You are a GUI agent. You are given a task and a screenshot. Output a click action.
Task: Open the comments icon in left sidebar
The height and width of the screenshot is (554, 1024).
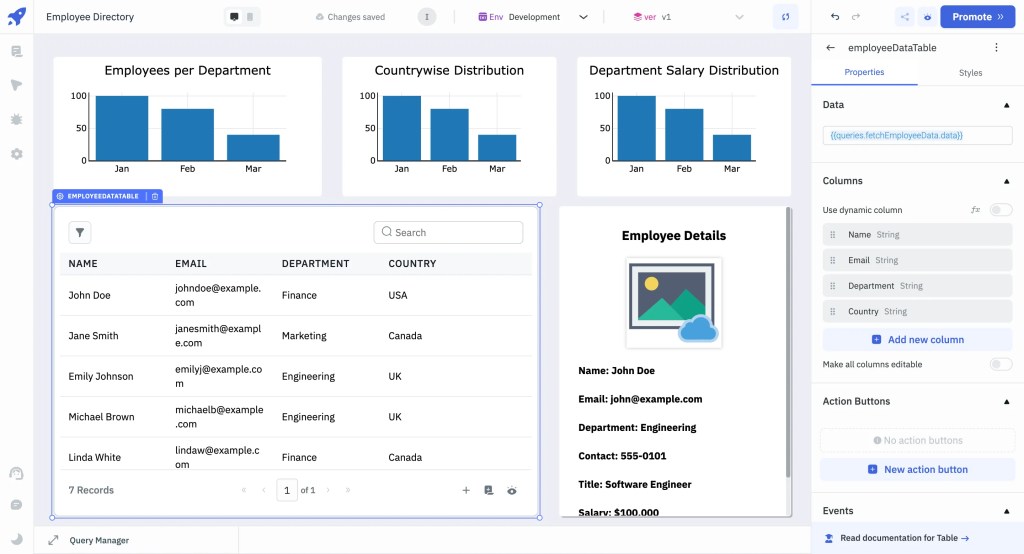click(16, 505)
